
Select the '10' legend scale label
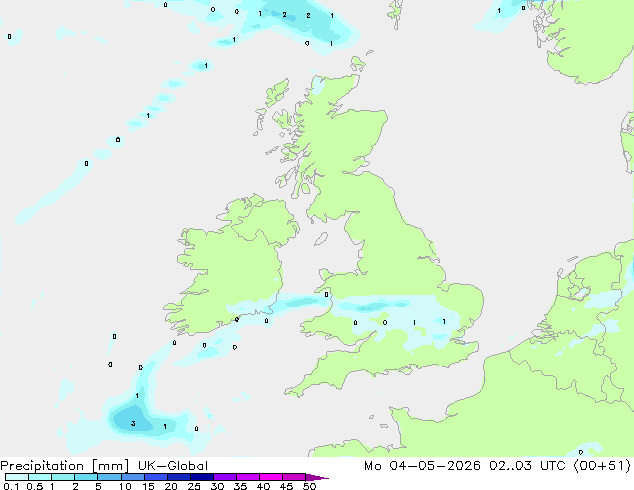pyautogui.click(x=125, y=486)
